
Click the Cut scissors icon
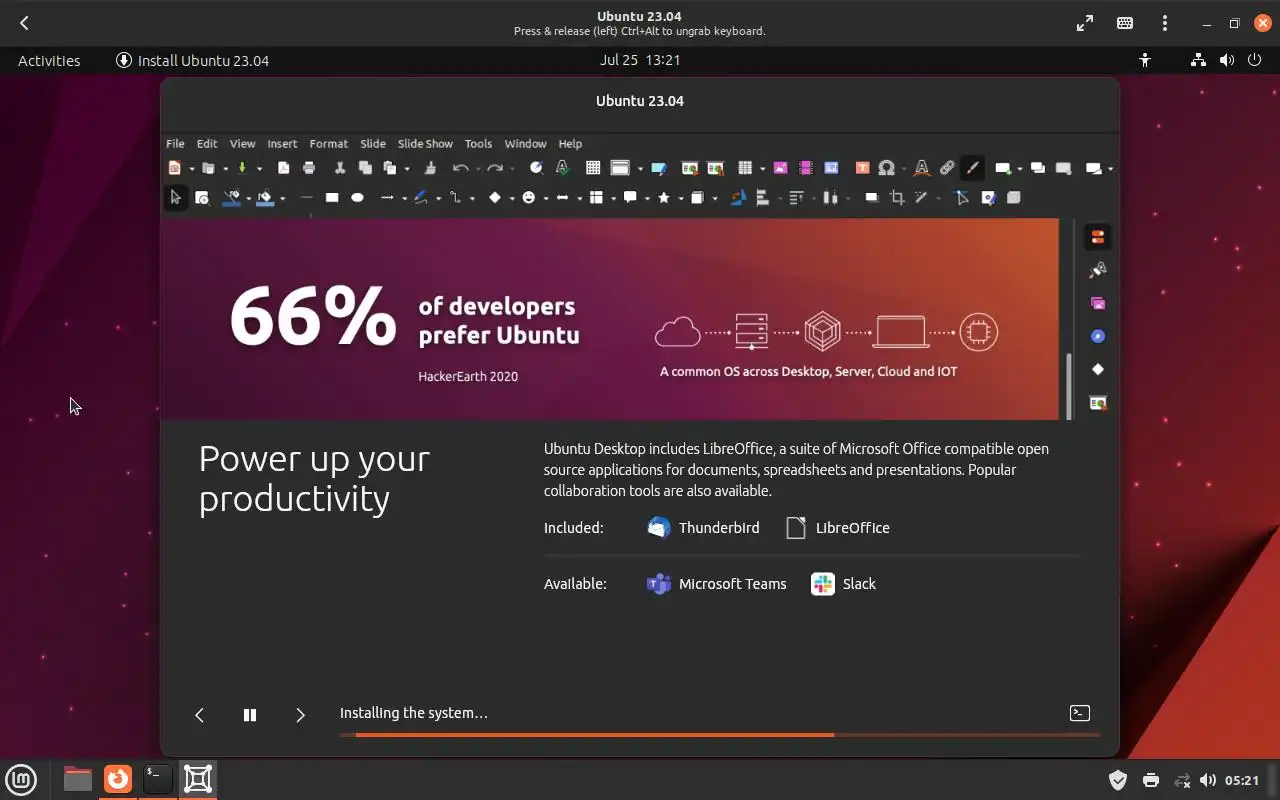340,168
